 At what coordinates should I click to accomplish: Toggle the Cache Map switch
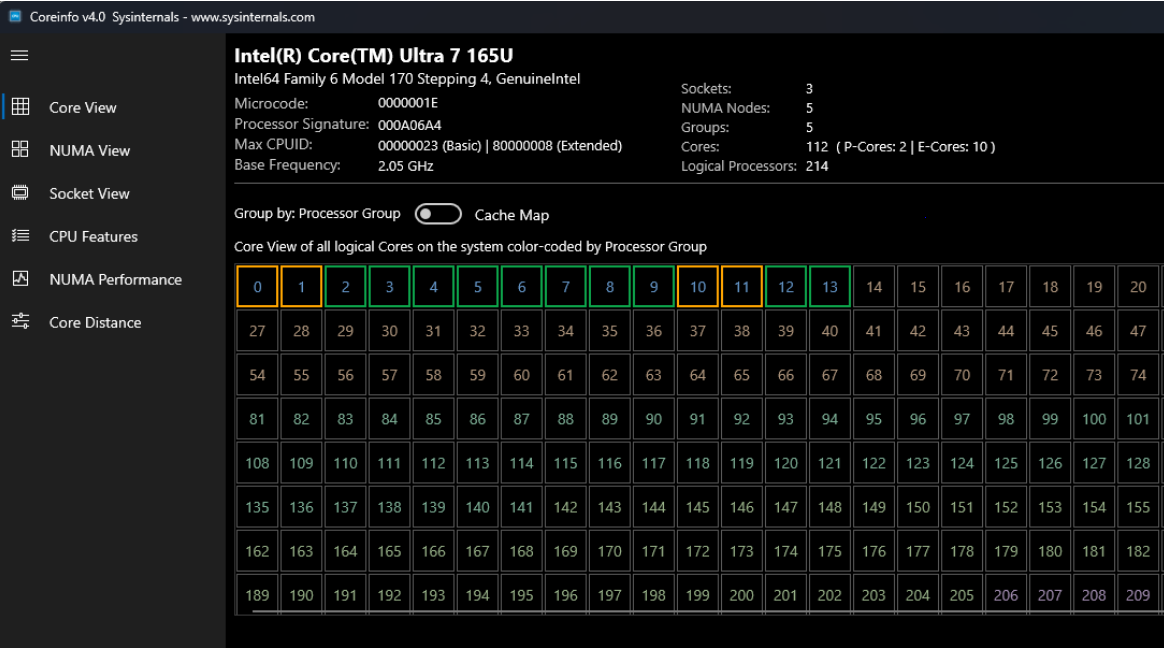click(438, 213)
